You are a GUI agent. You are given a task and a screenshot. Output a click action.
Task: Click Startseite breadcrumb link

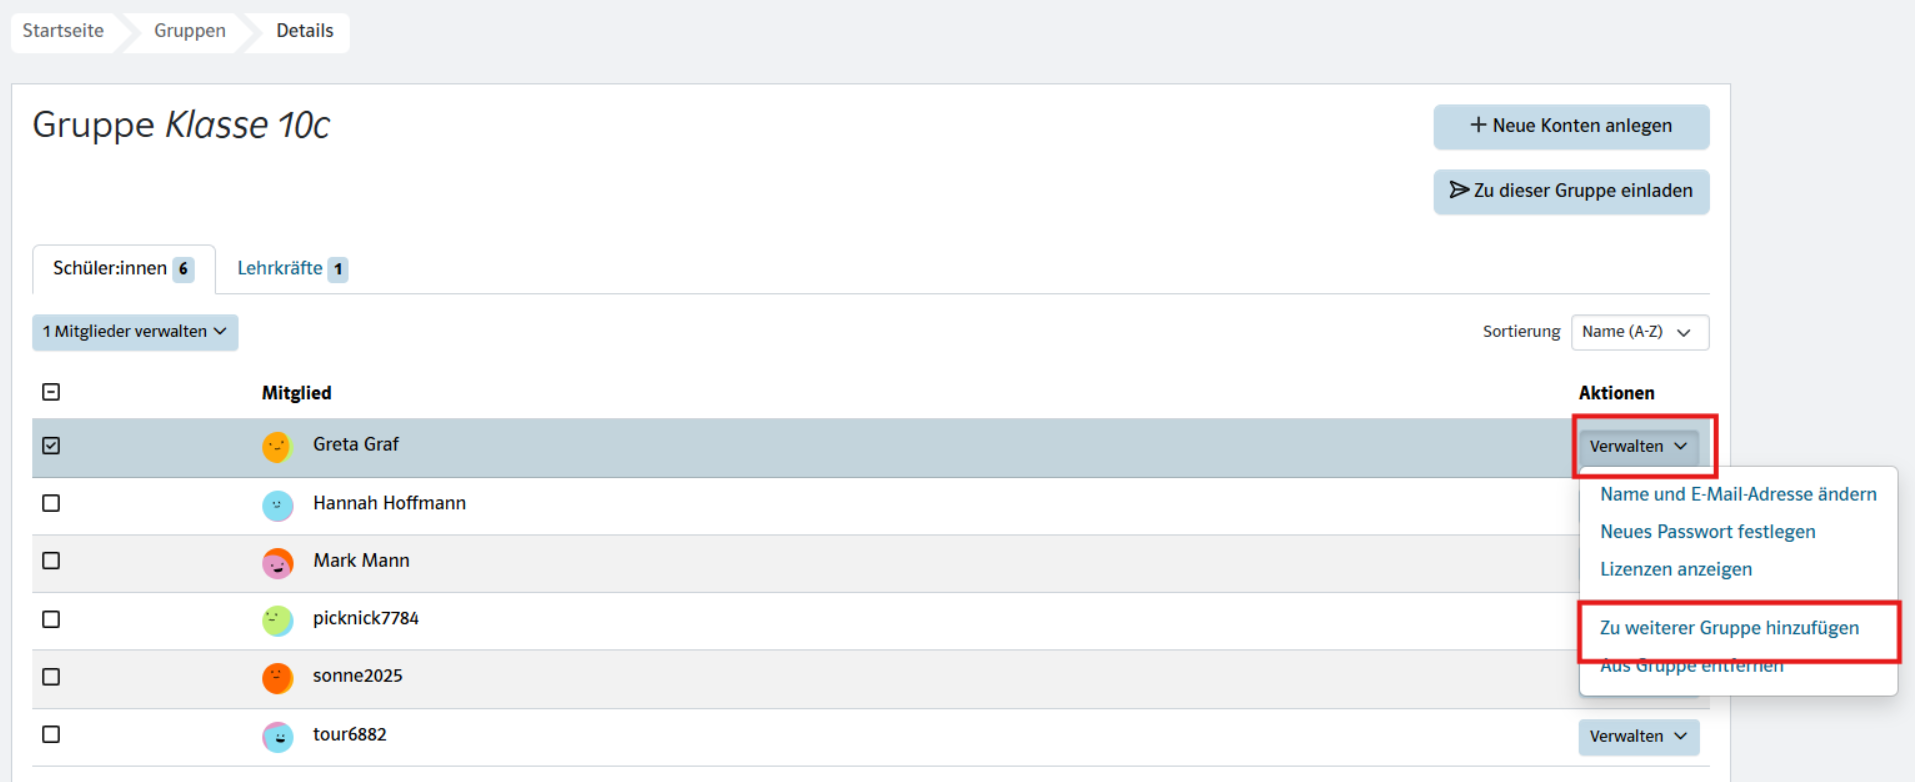pos(63,31)
